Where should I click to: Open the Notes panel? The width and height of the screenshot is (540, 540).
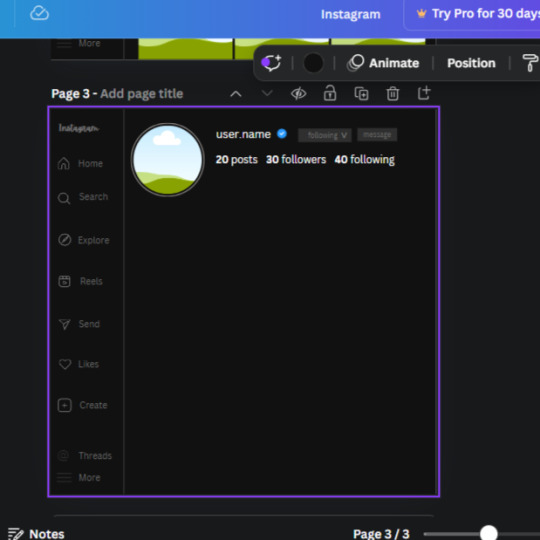[x=36, y=533]
